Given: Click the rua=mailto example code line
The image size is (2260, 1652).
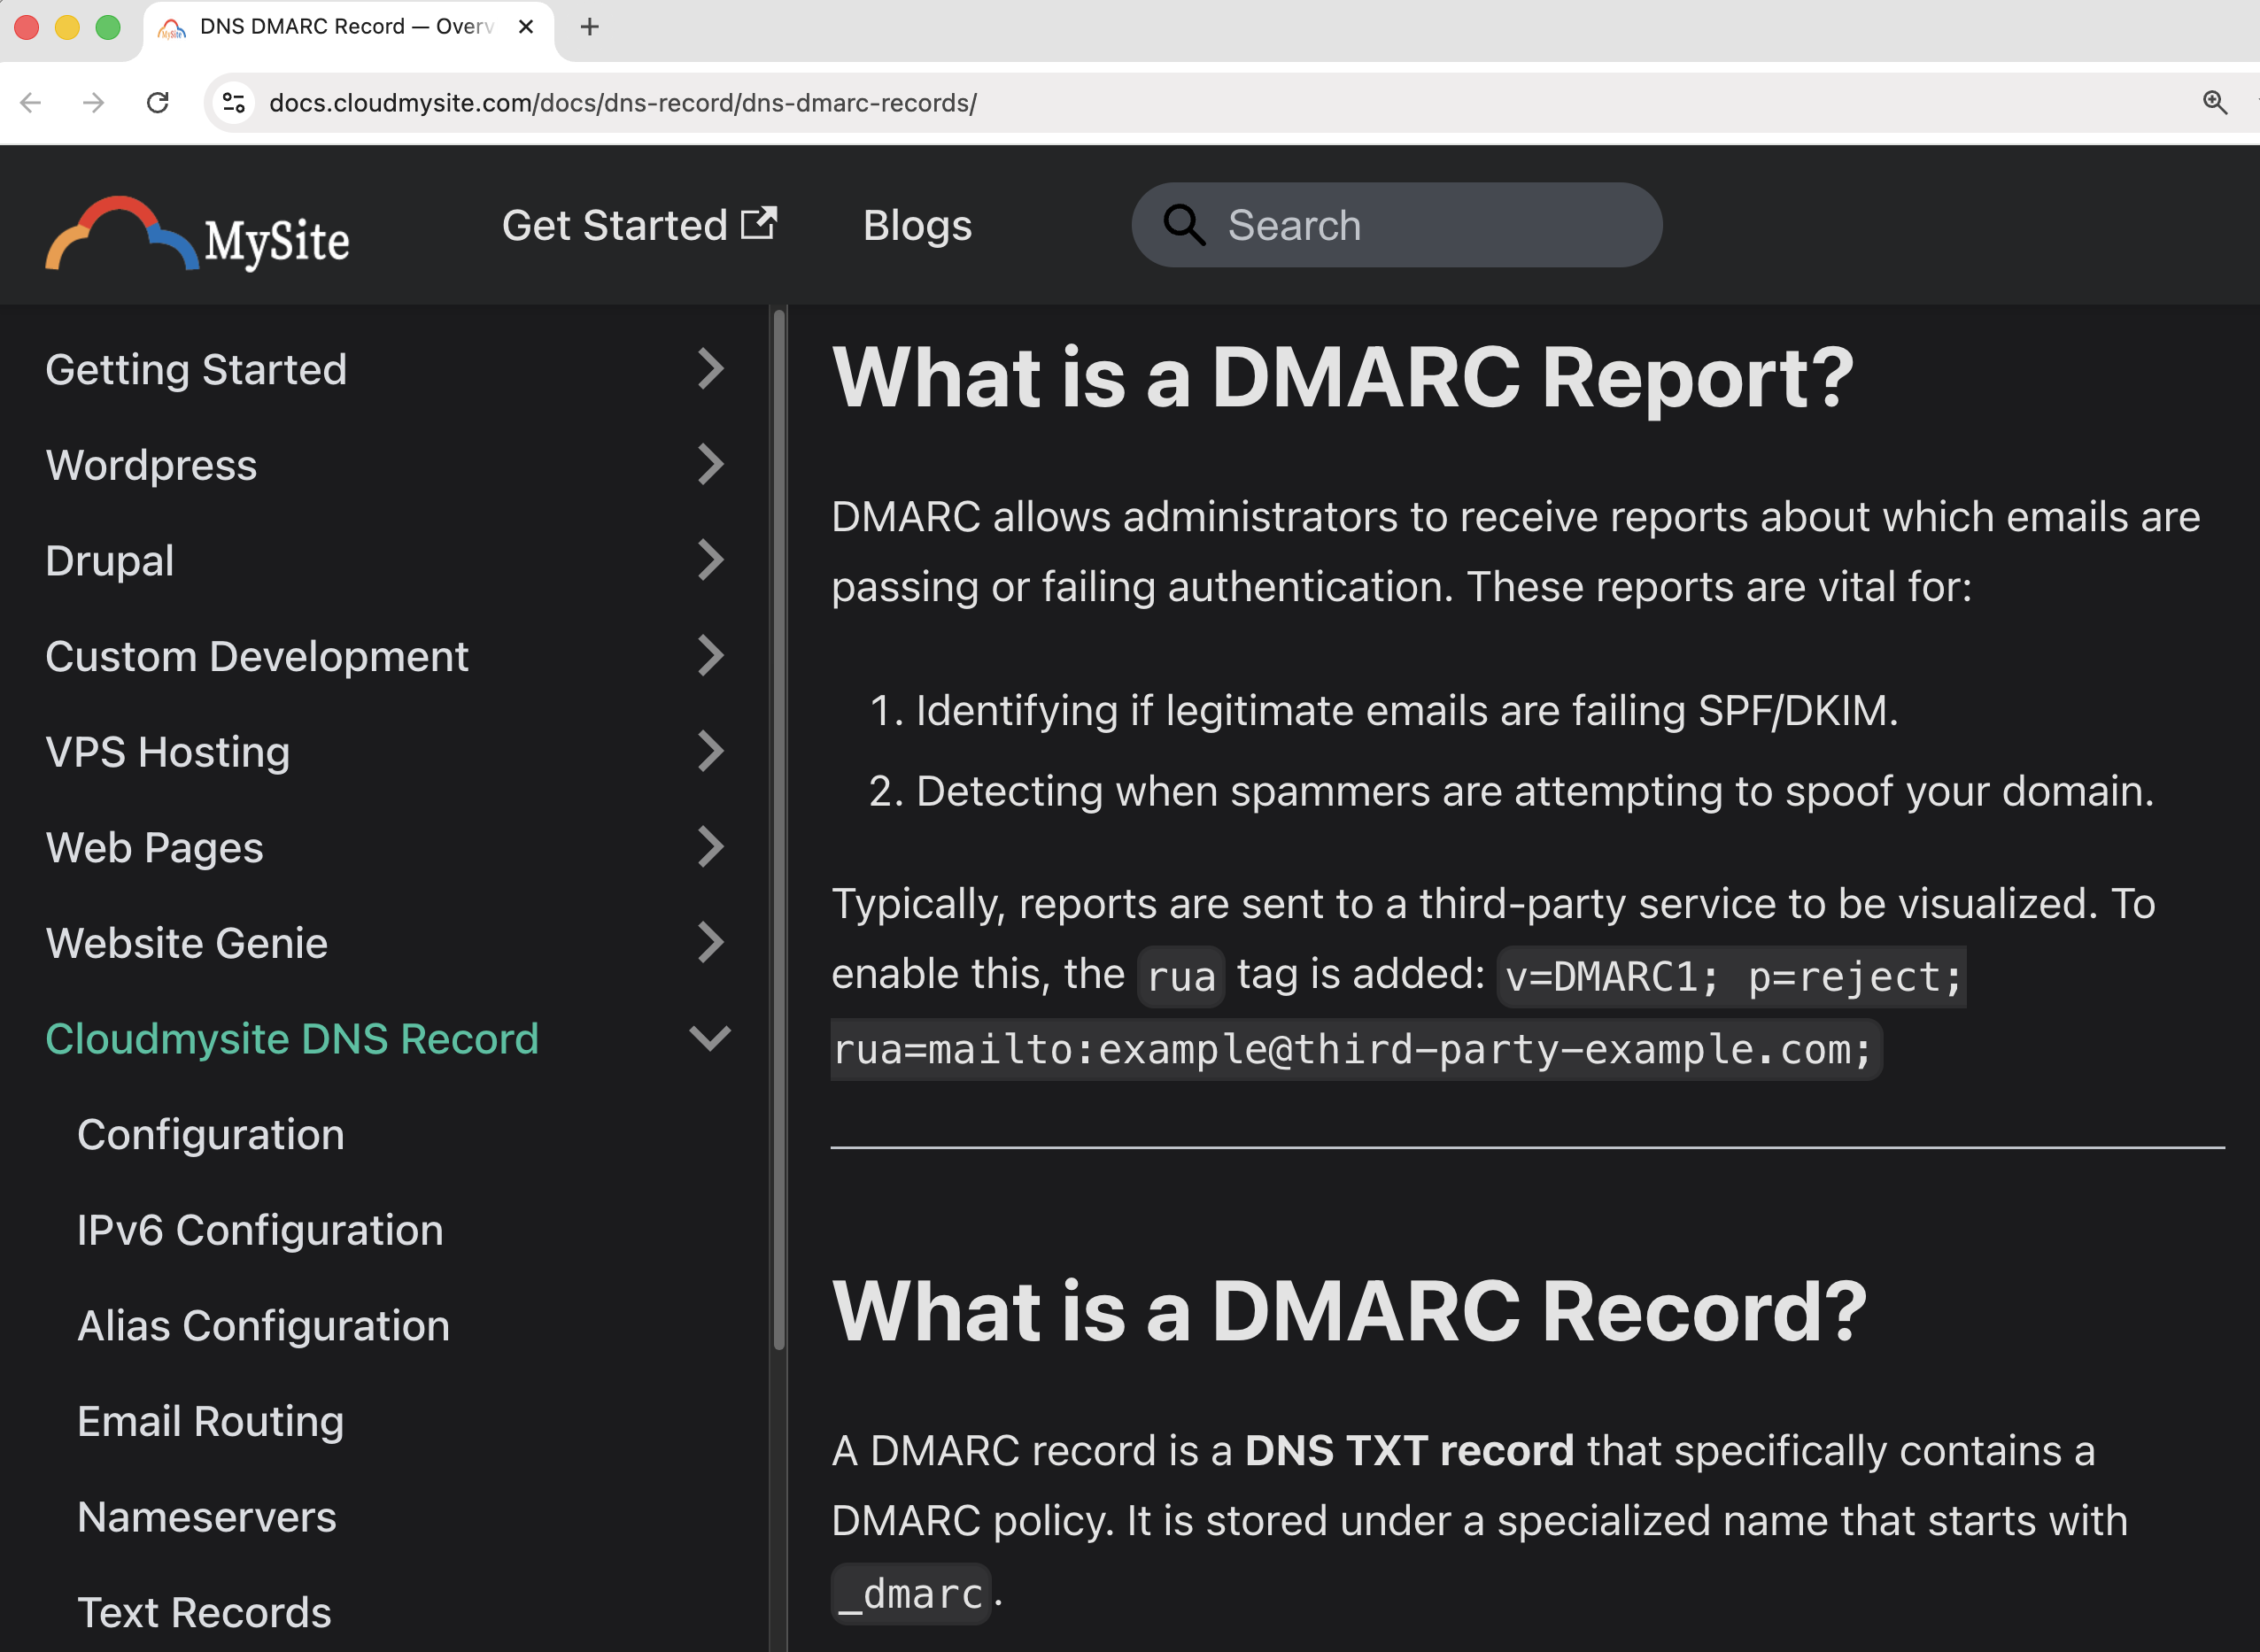Looking at the screenshot, I should pyautogui.click(x=1356, y=1049).
